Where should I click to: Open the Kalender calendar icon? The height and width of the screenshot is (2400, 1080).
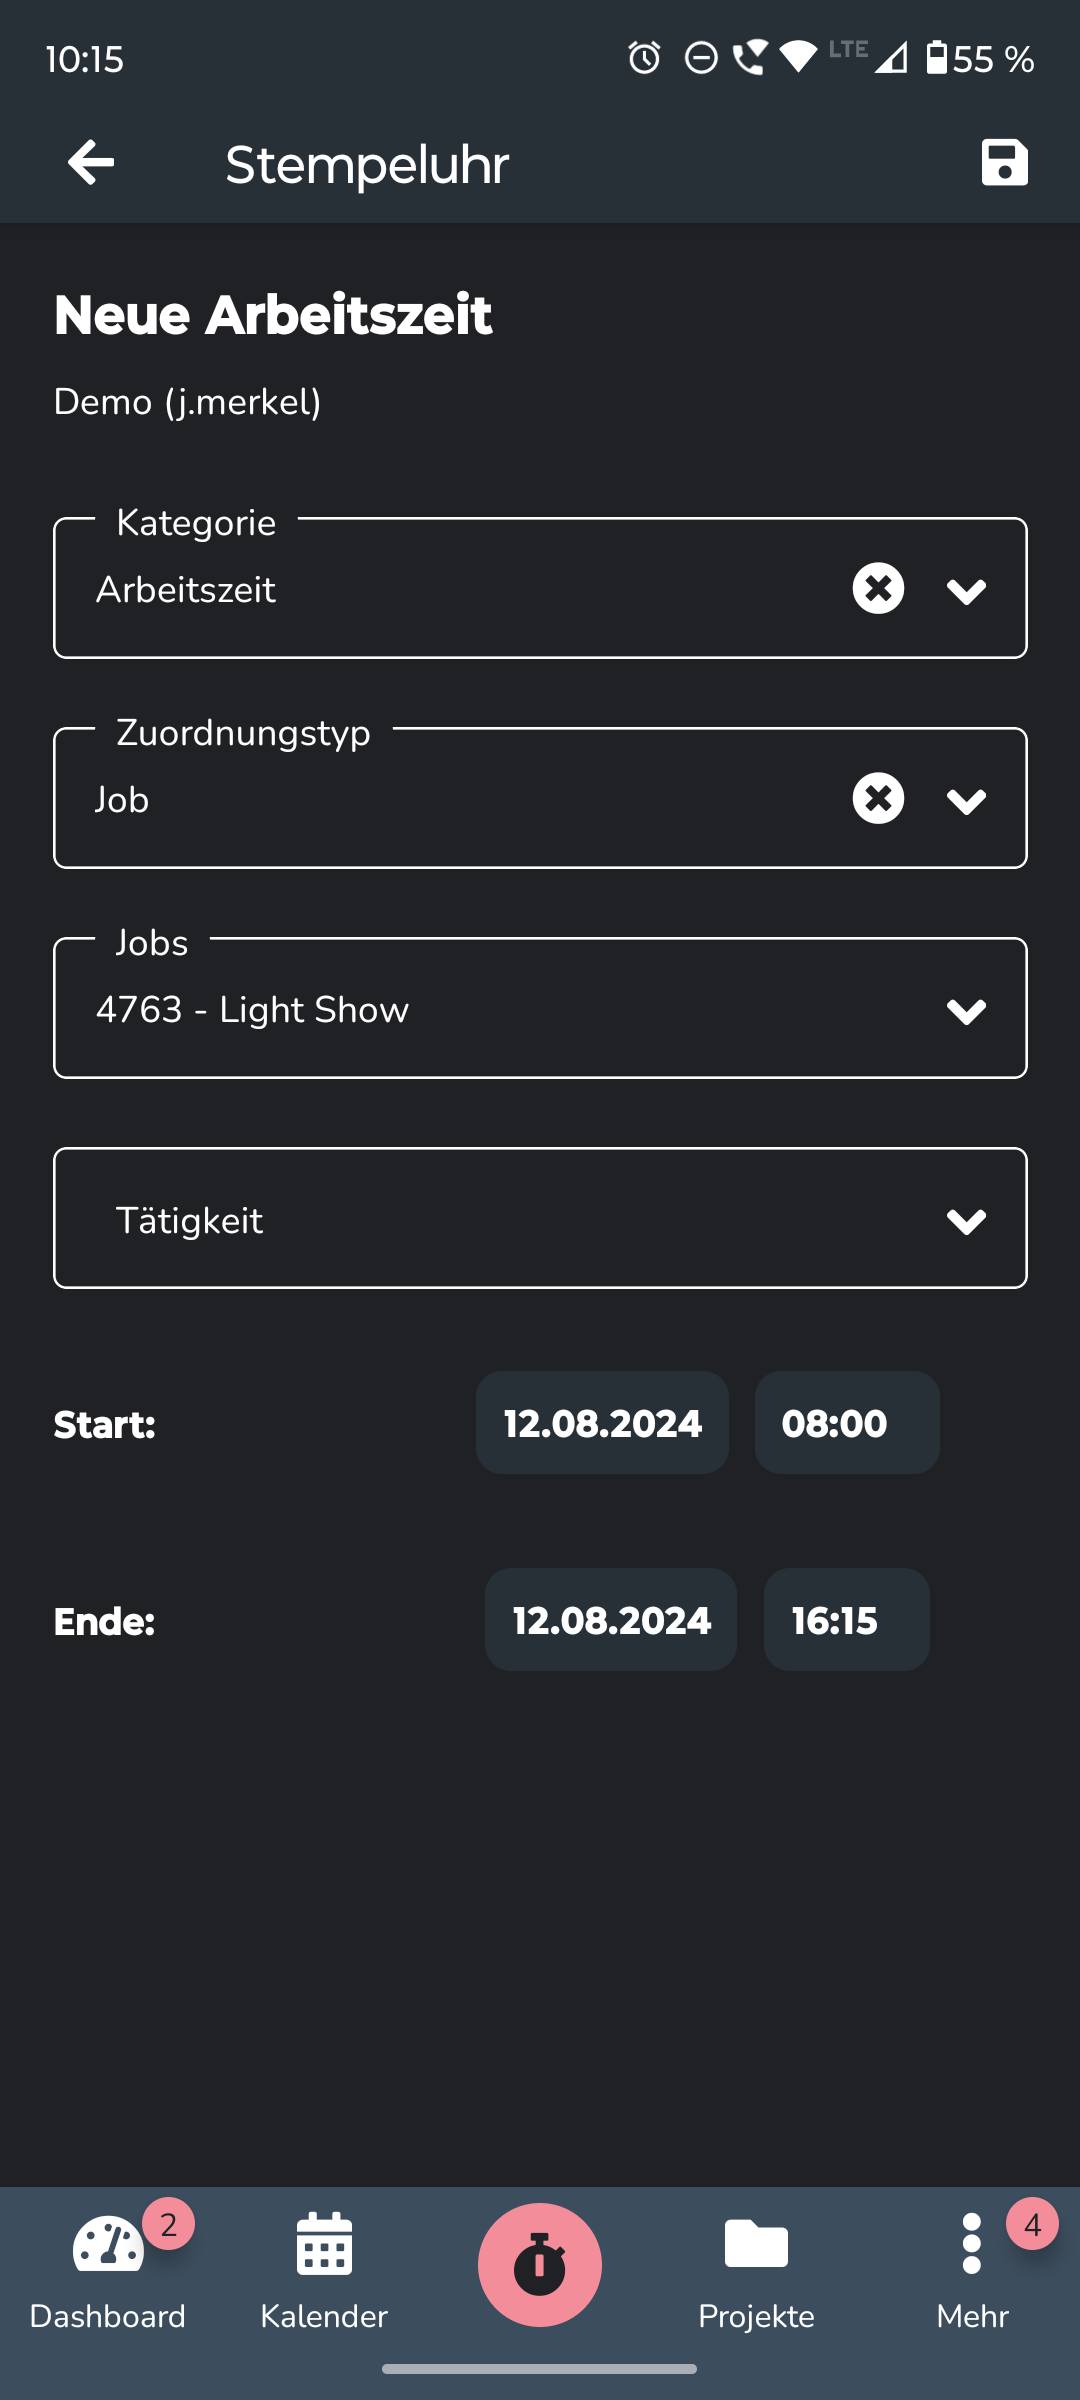click(324, 2246)
